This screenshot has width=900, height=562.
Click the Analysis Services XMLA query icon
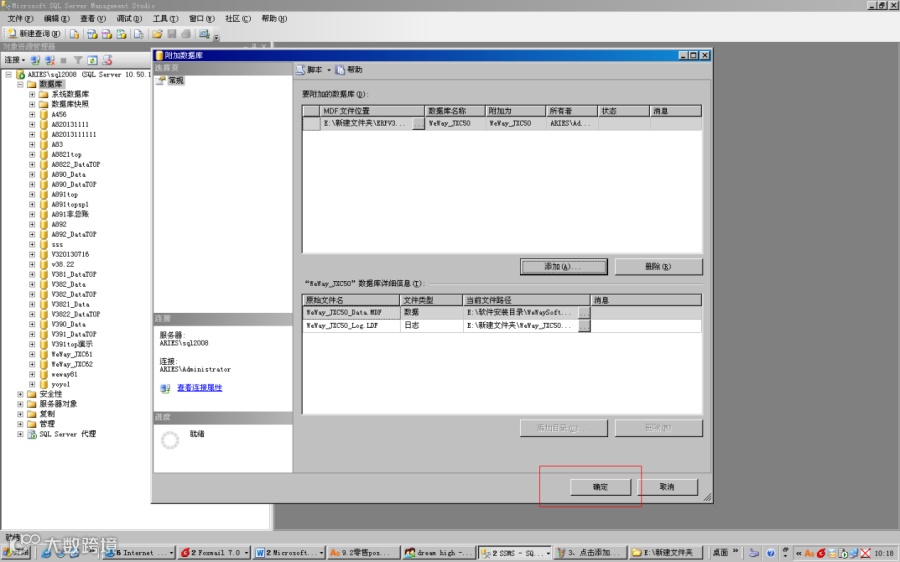(122, 34)
